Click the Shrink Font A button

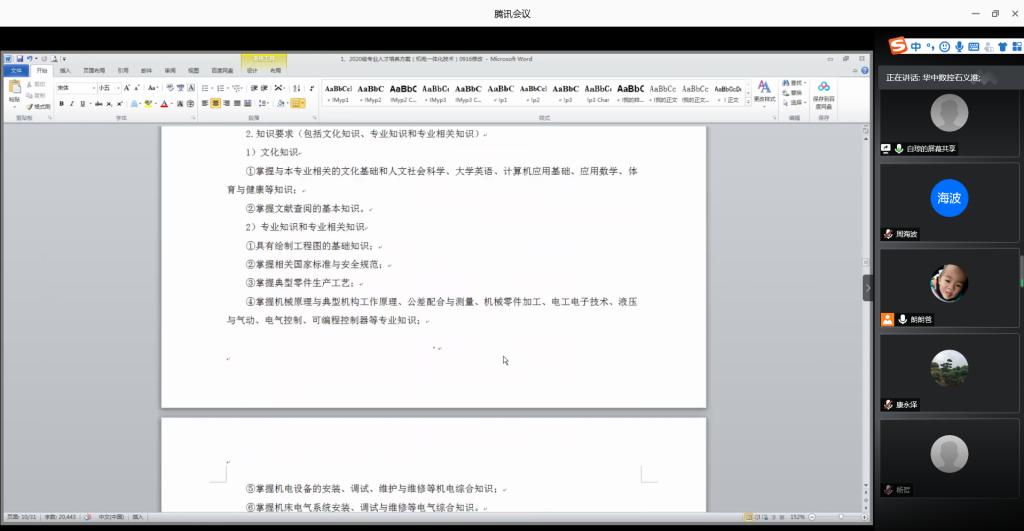pos(137,88)
